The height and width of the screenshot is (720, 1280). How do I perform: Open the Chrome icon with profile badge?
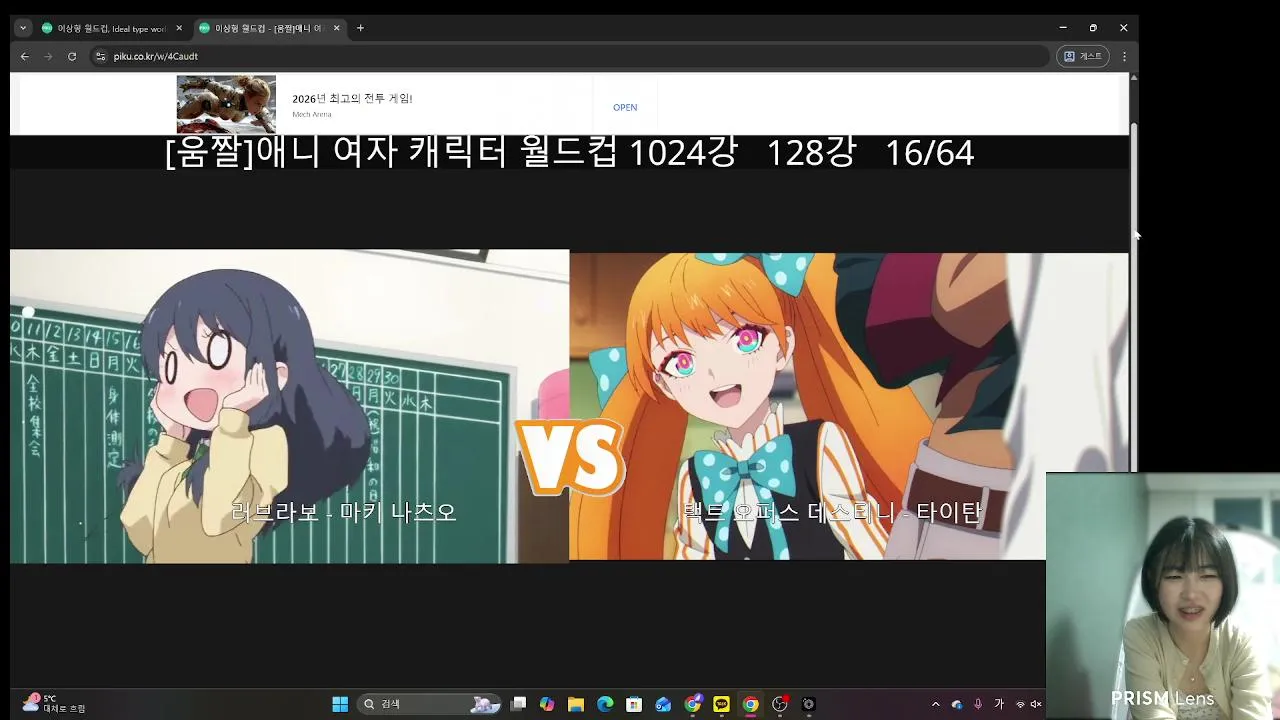(x=692, y=704)
